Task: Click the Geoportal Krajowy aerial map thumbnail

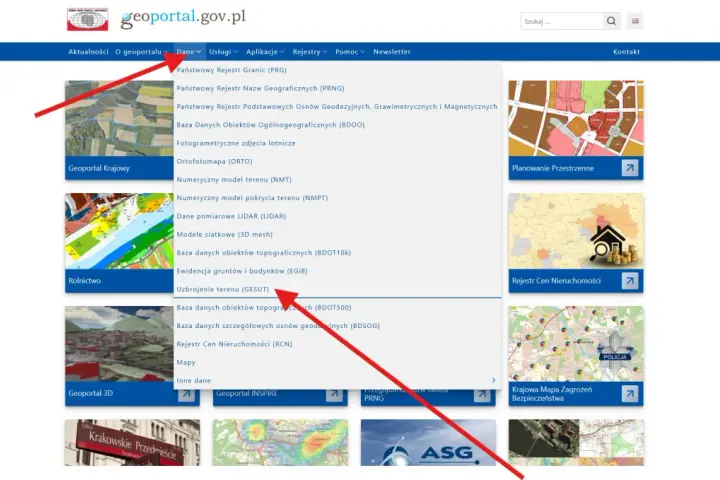Action: [x=119, y=119]
